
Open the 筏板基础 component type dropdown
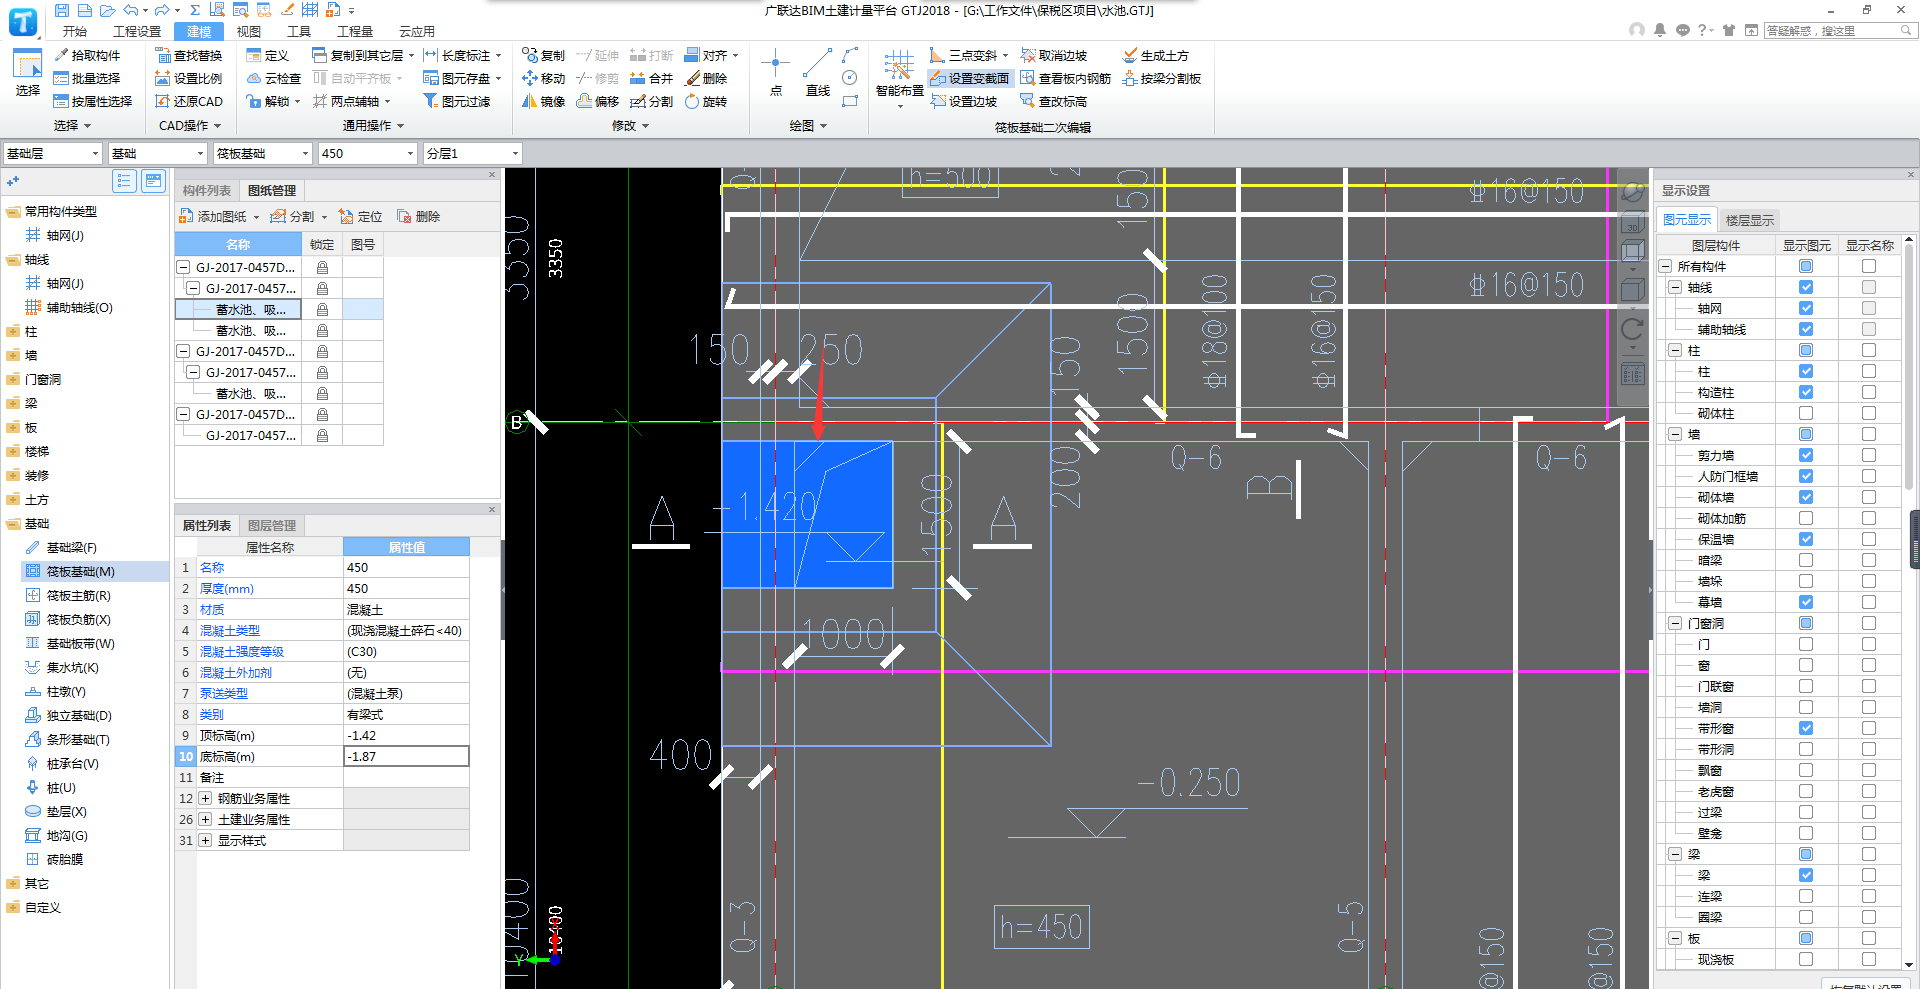262,153
